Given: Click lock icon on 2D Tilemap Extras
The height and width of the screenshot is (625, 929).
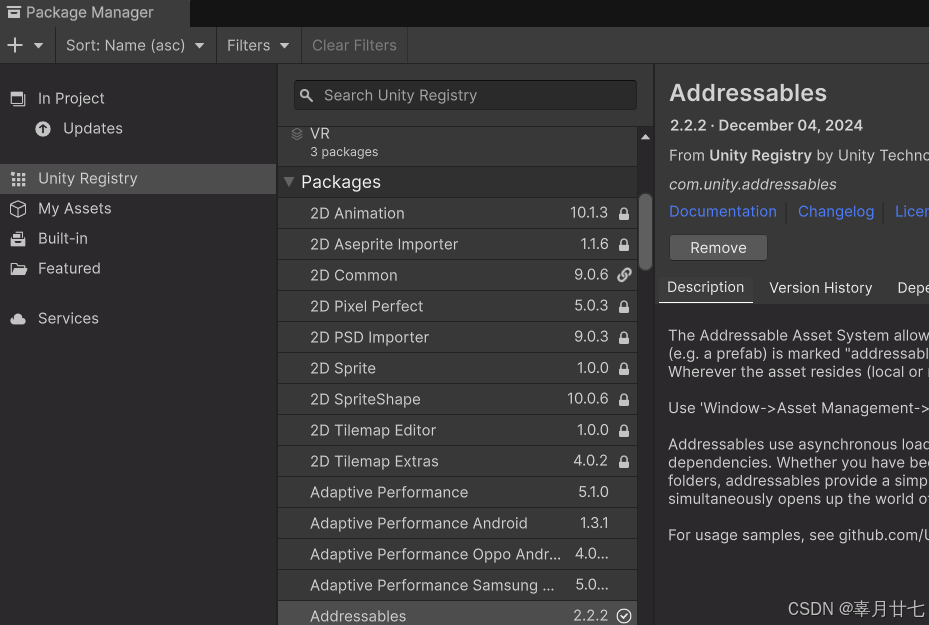Looking at the screenshot, I should pos(624,461).
